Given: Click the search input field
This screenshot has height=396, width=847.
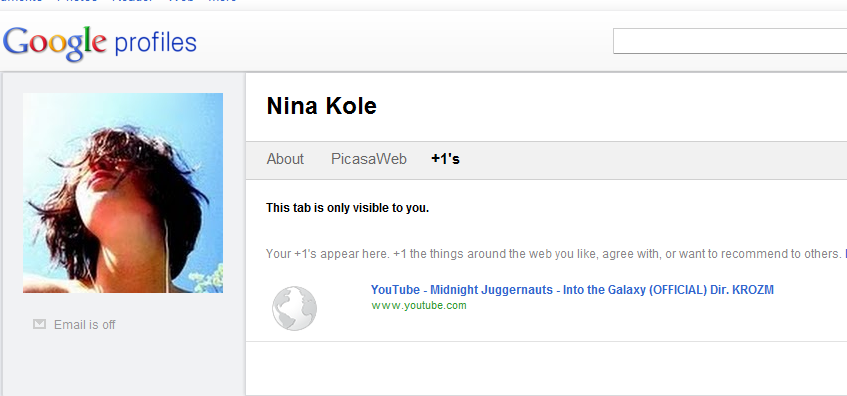Looking at the screenshot, I should coord(730,41).
